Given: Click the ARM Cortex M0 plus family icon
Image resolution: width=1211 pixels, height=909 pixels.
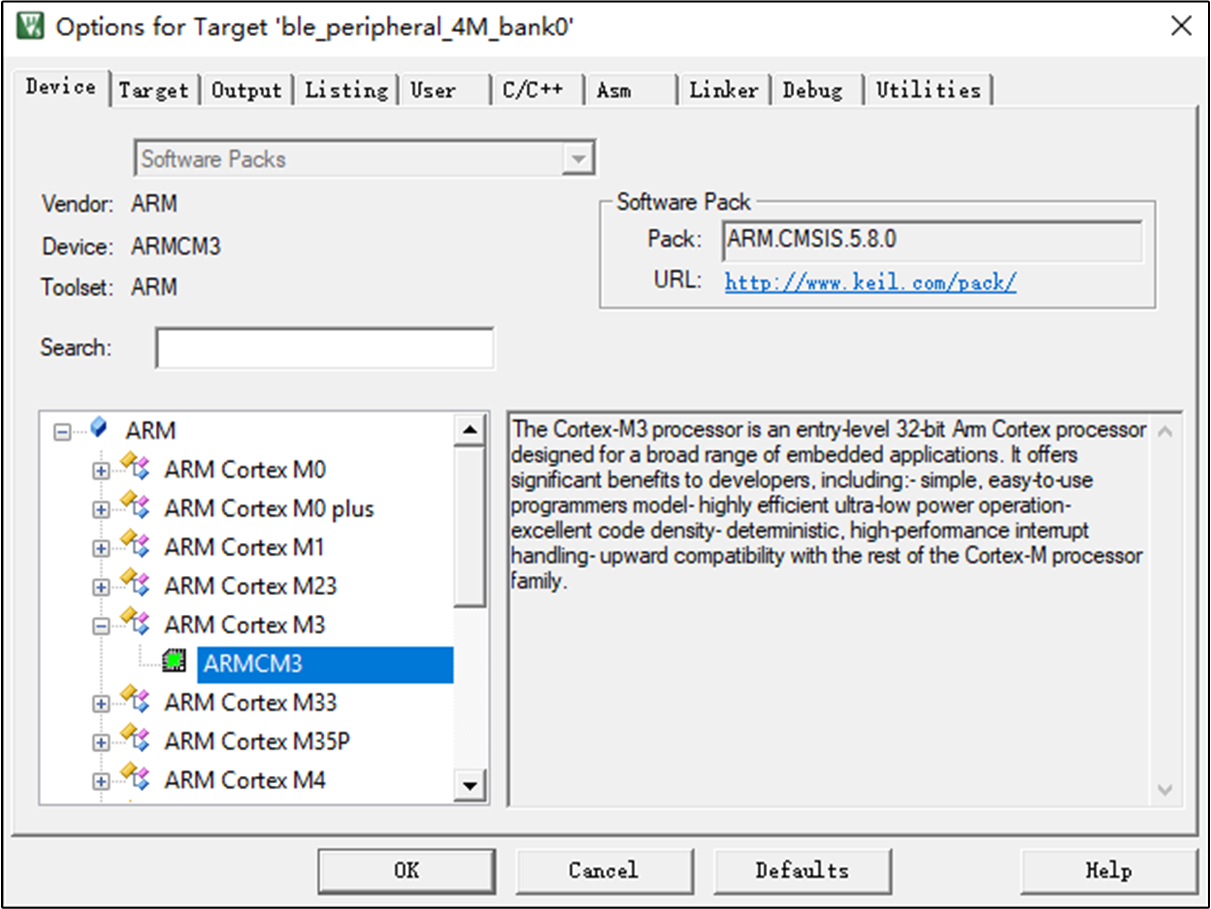Looking at the screenshot, I should [x=135, y=506].
